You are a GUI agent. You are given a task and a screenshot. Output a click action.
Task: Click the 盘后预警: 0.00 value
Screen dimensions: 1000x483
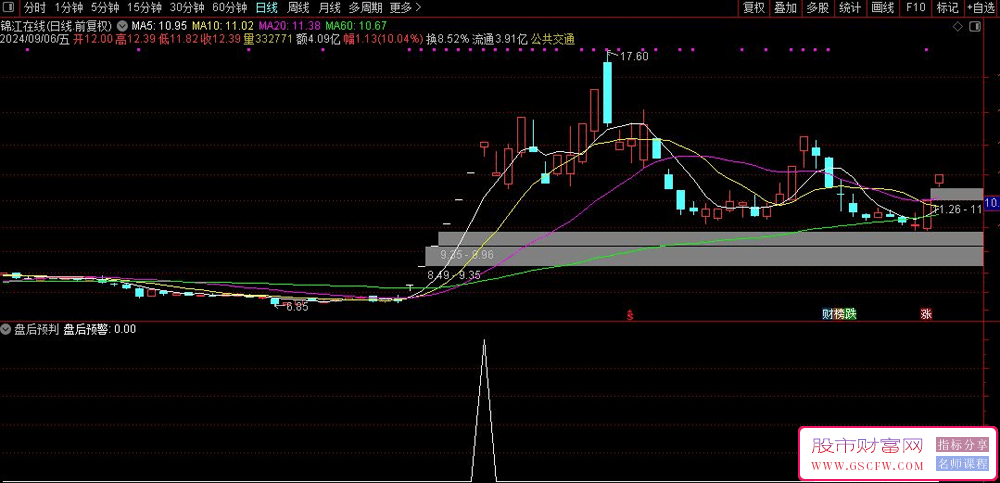[100, 329]
